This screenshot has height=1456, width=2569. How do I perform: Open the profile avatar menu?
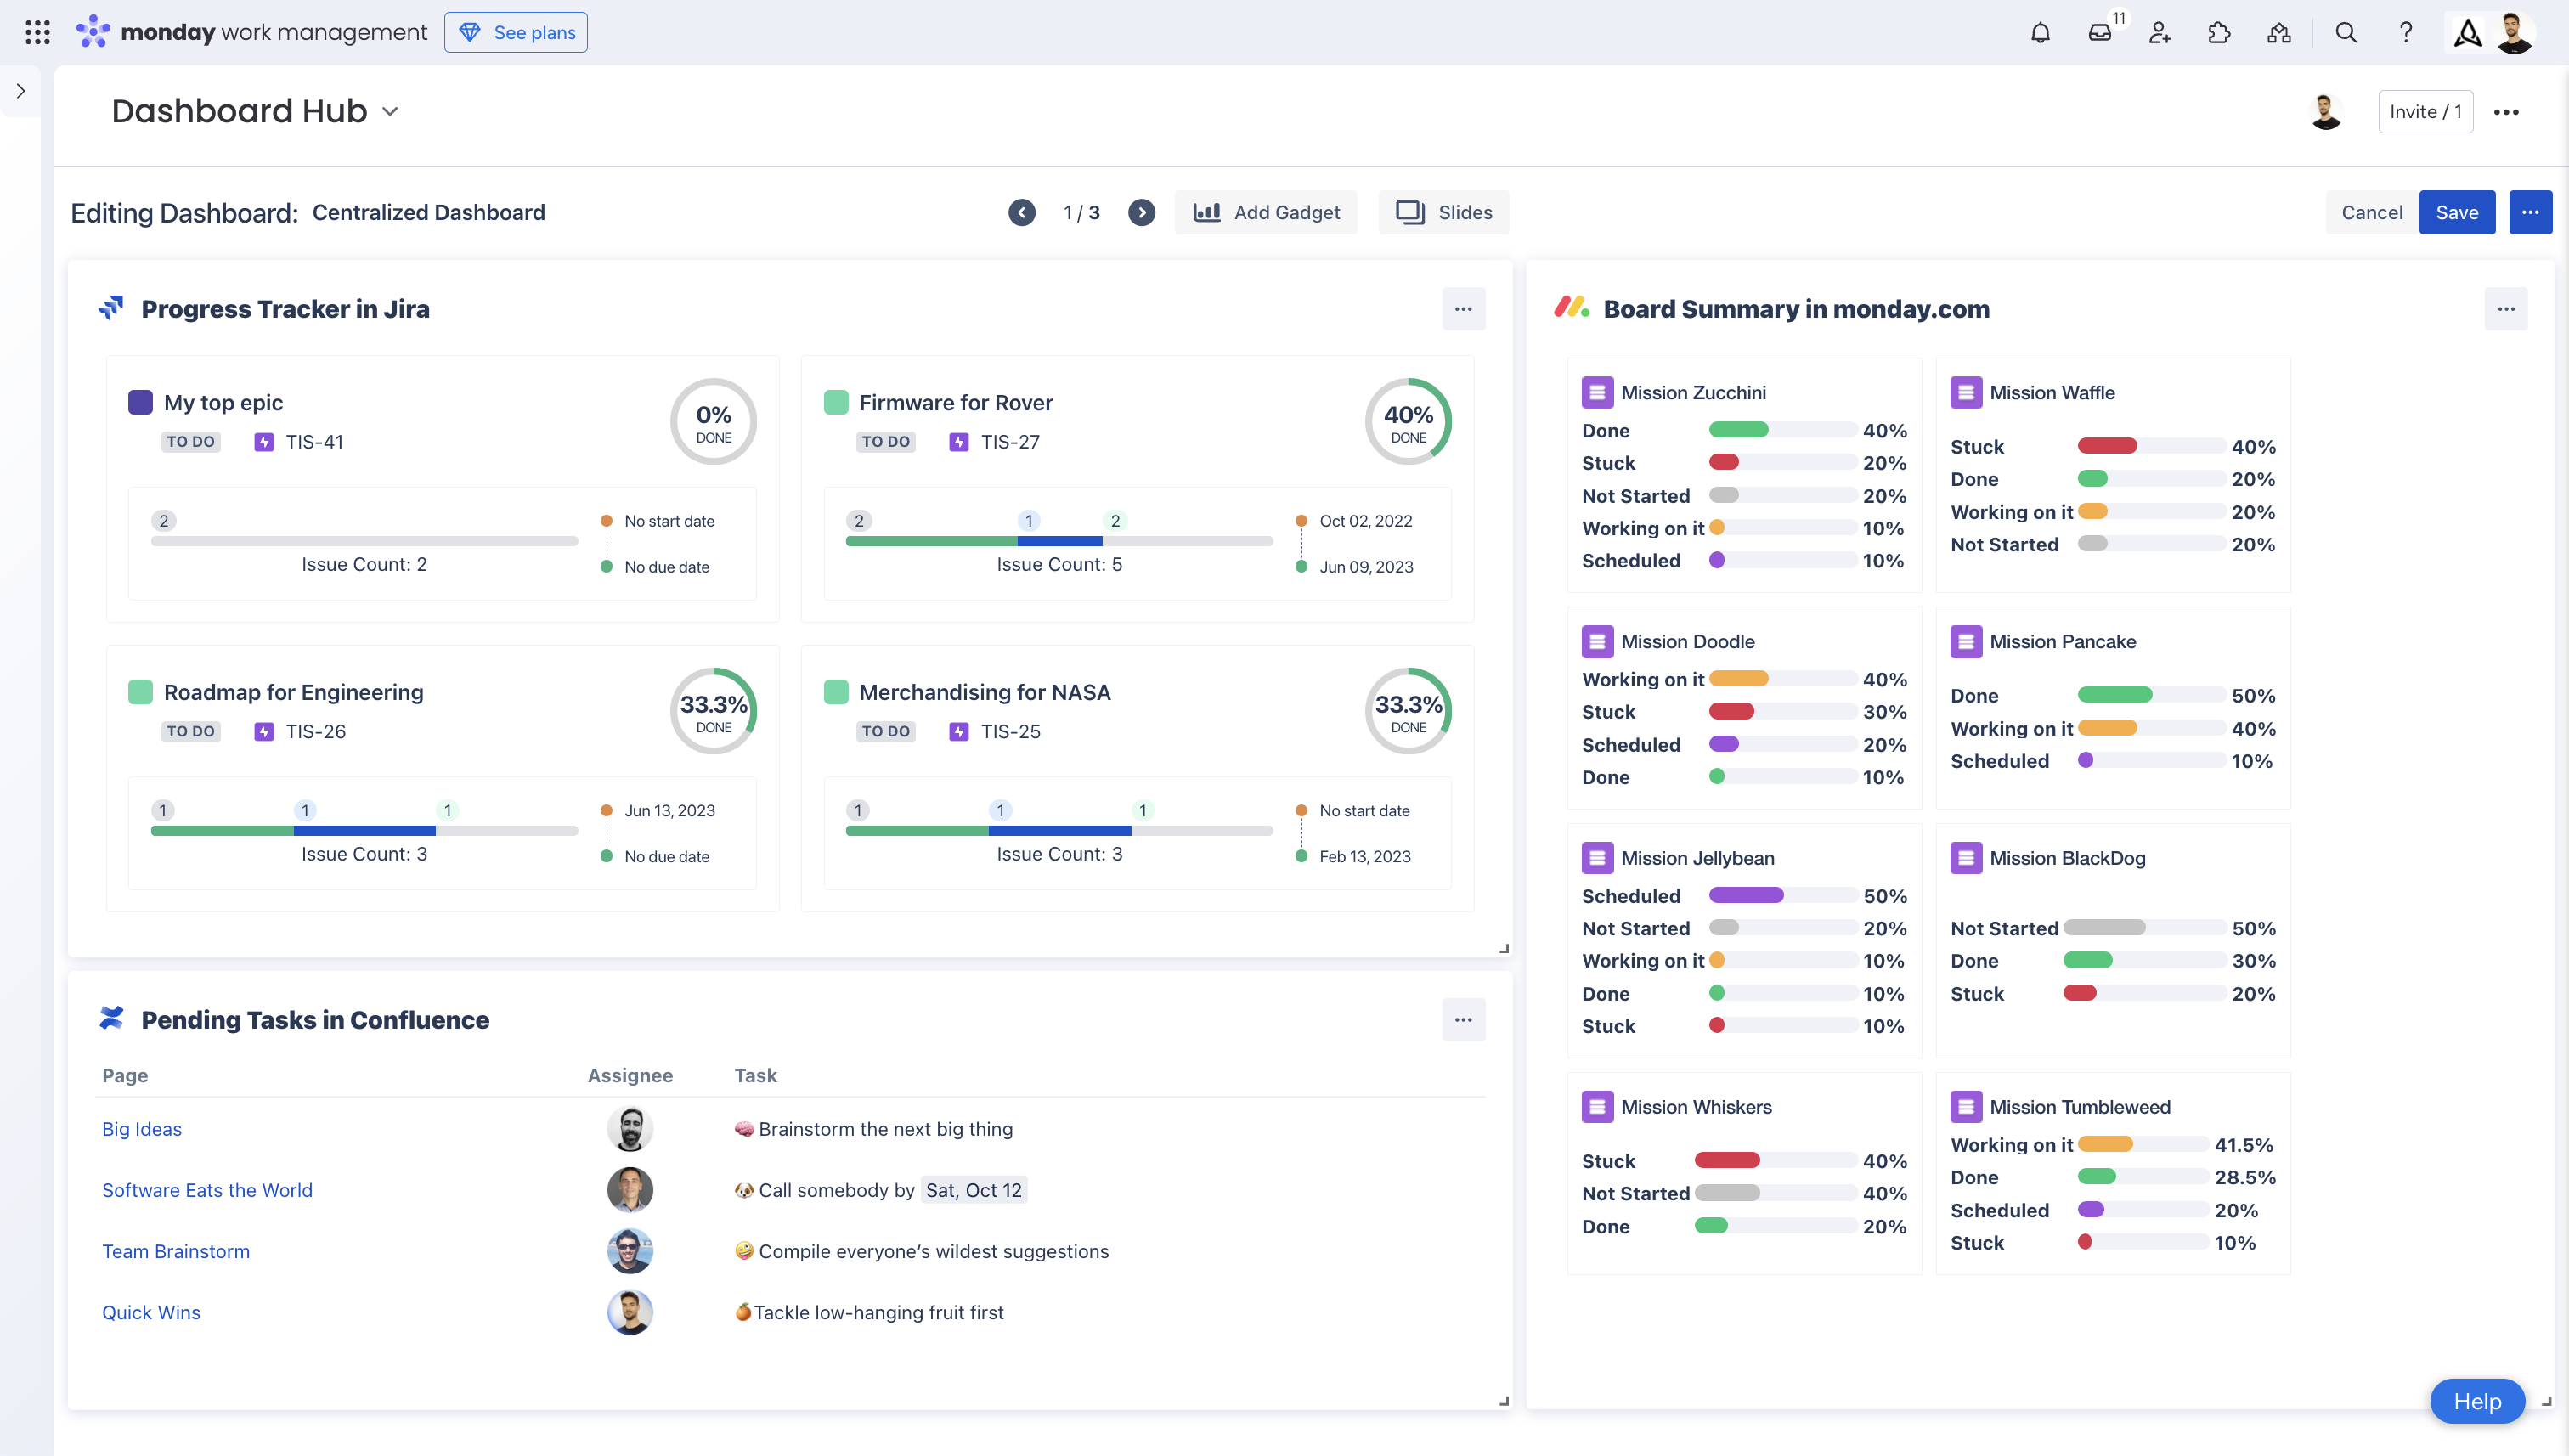coord(2513,32)
